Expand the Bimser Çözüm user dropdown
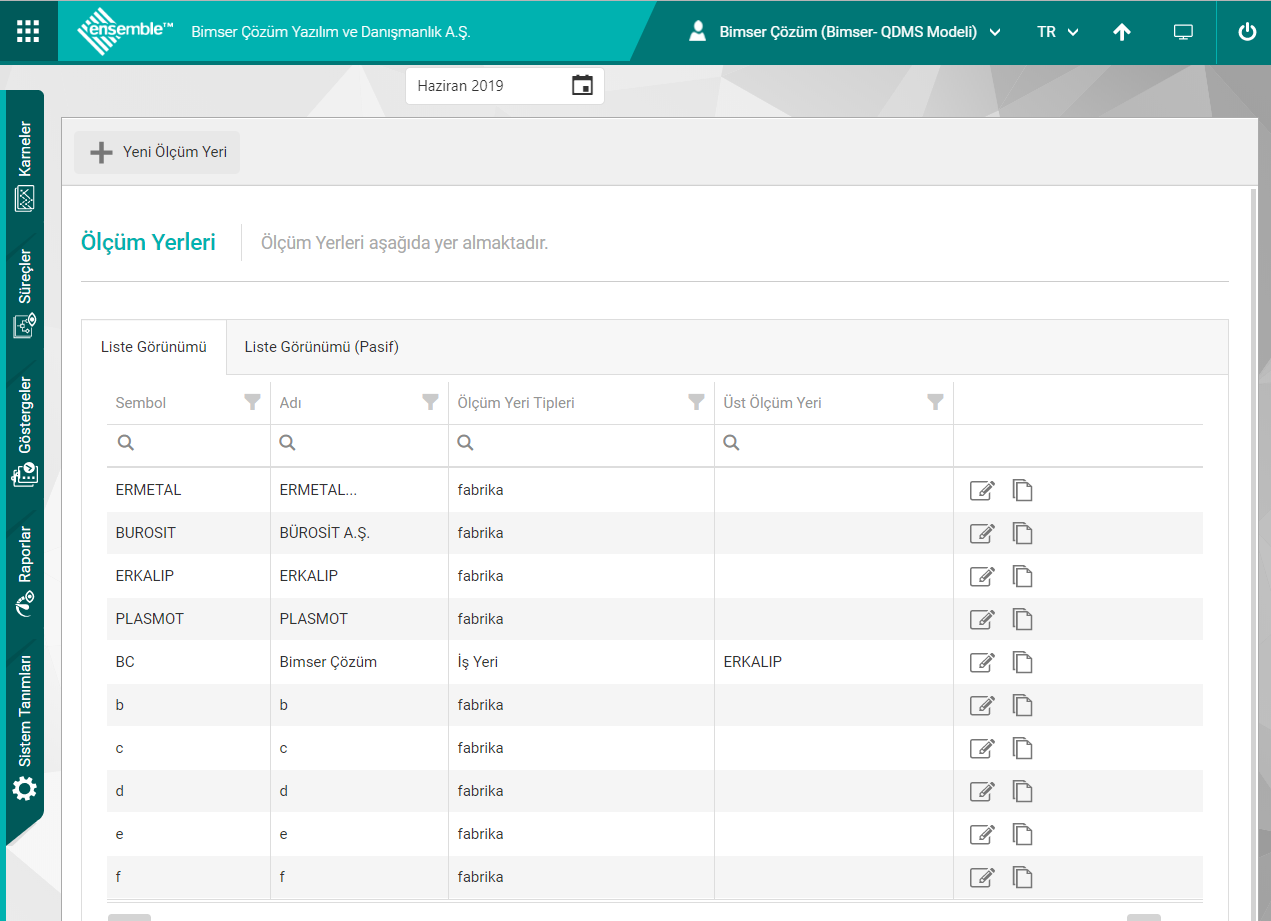Viewport: 1271px width, 921px height. (x=847, y=32)
